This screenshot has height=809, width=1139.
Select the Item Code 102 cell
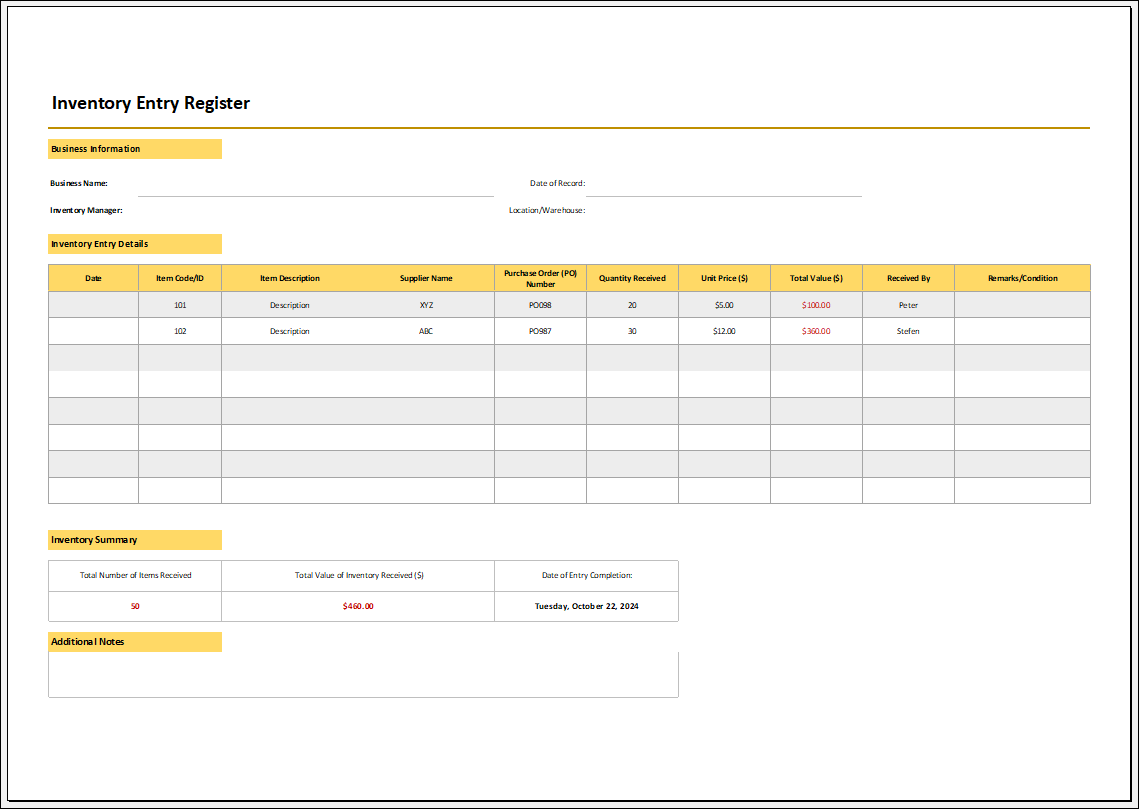(x=179, y=330)
